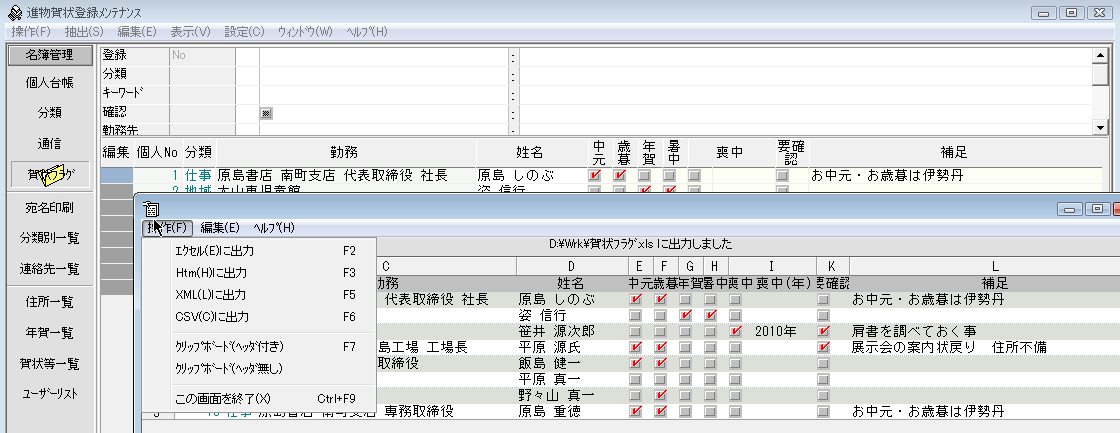1120x433 pixels.
Task: Toggle 中元 checkbox for 原島 しのぶ in export grid
Action: (x=636, y=299)
